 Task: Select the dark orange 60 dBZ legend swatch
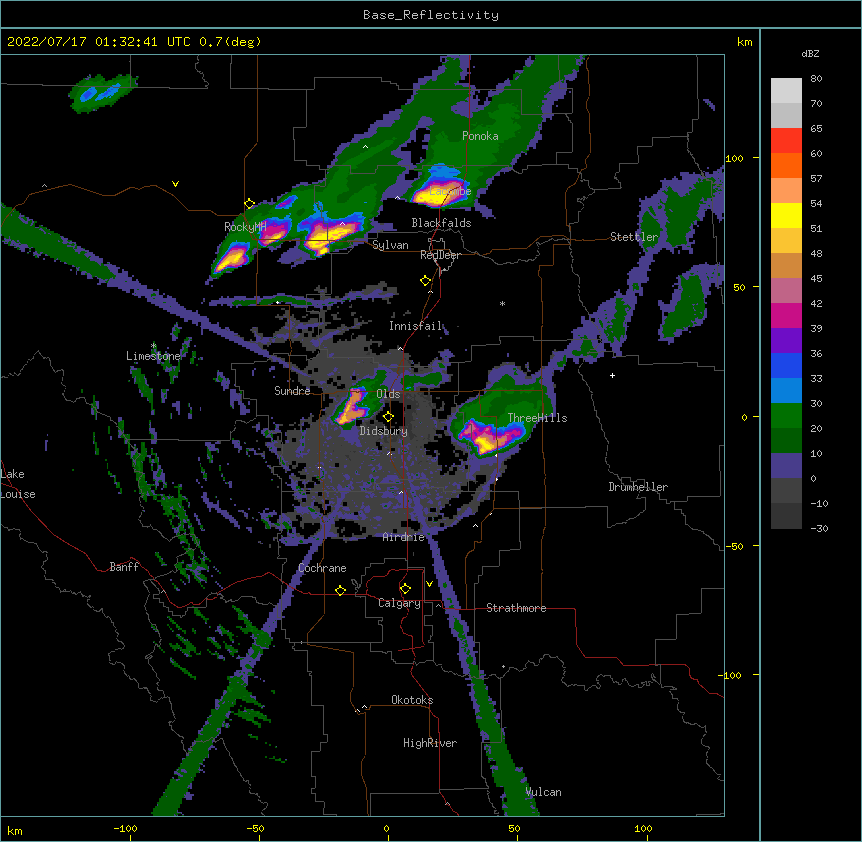[786, 165]
